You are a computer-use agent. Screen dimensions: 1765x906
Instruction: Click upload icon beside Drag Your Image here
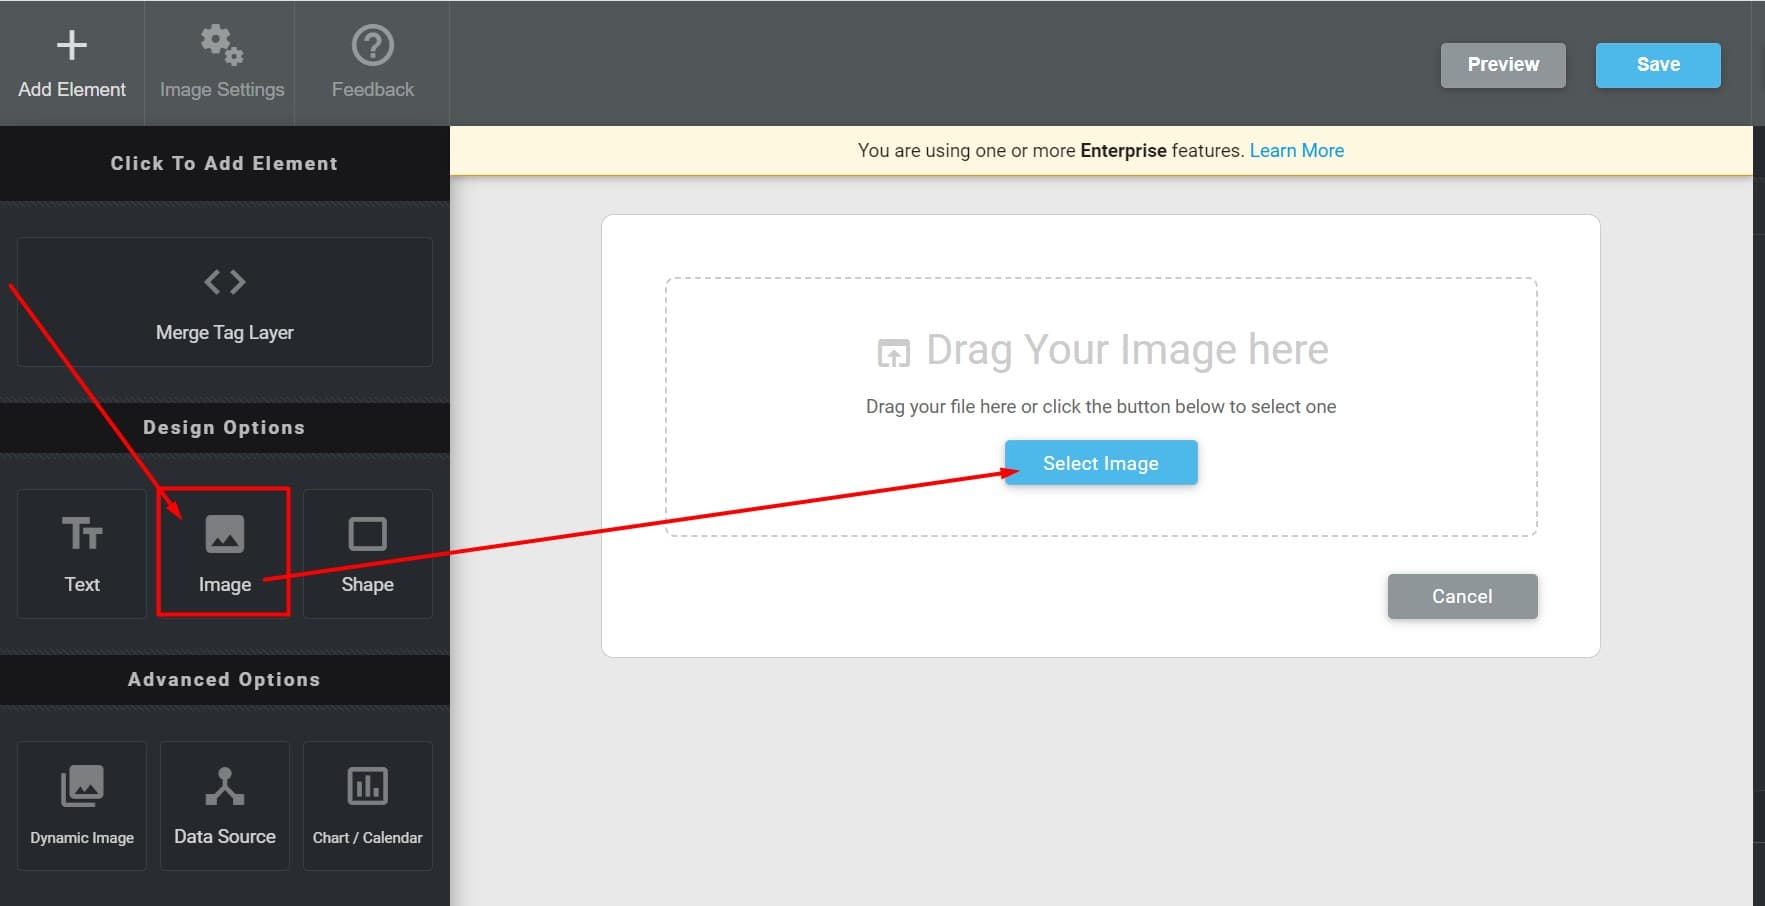(893, 353)
